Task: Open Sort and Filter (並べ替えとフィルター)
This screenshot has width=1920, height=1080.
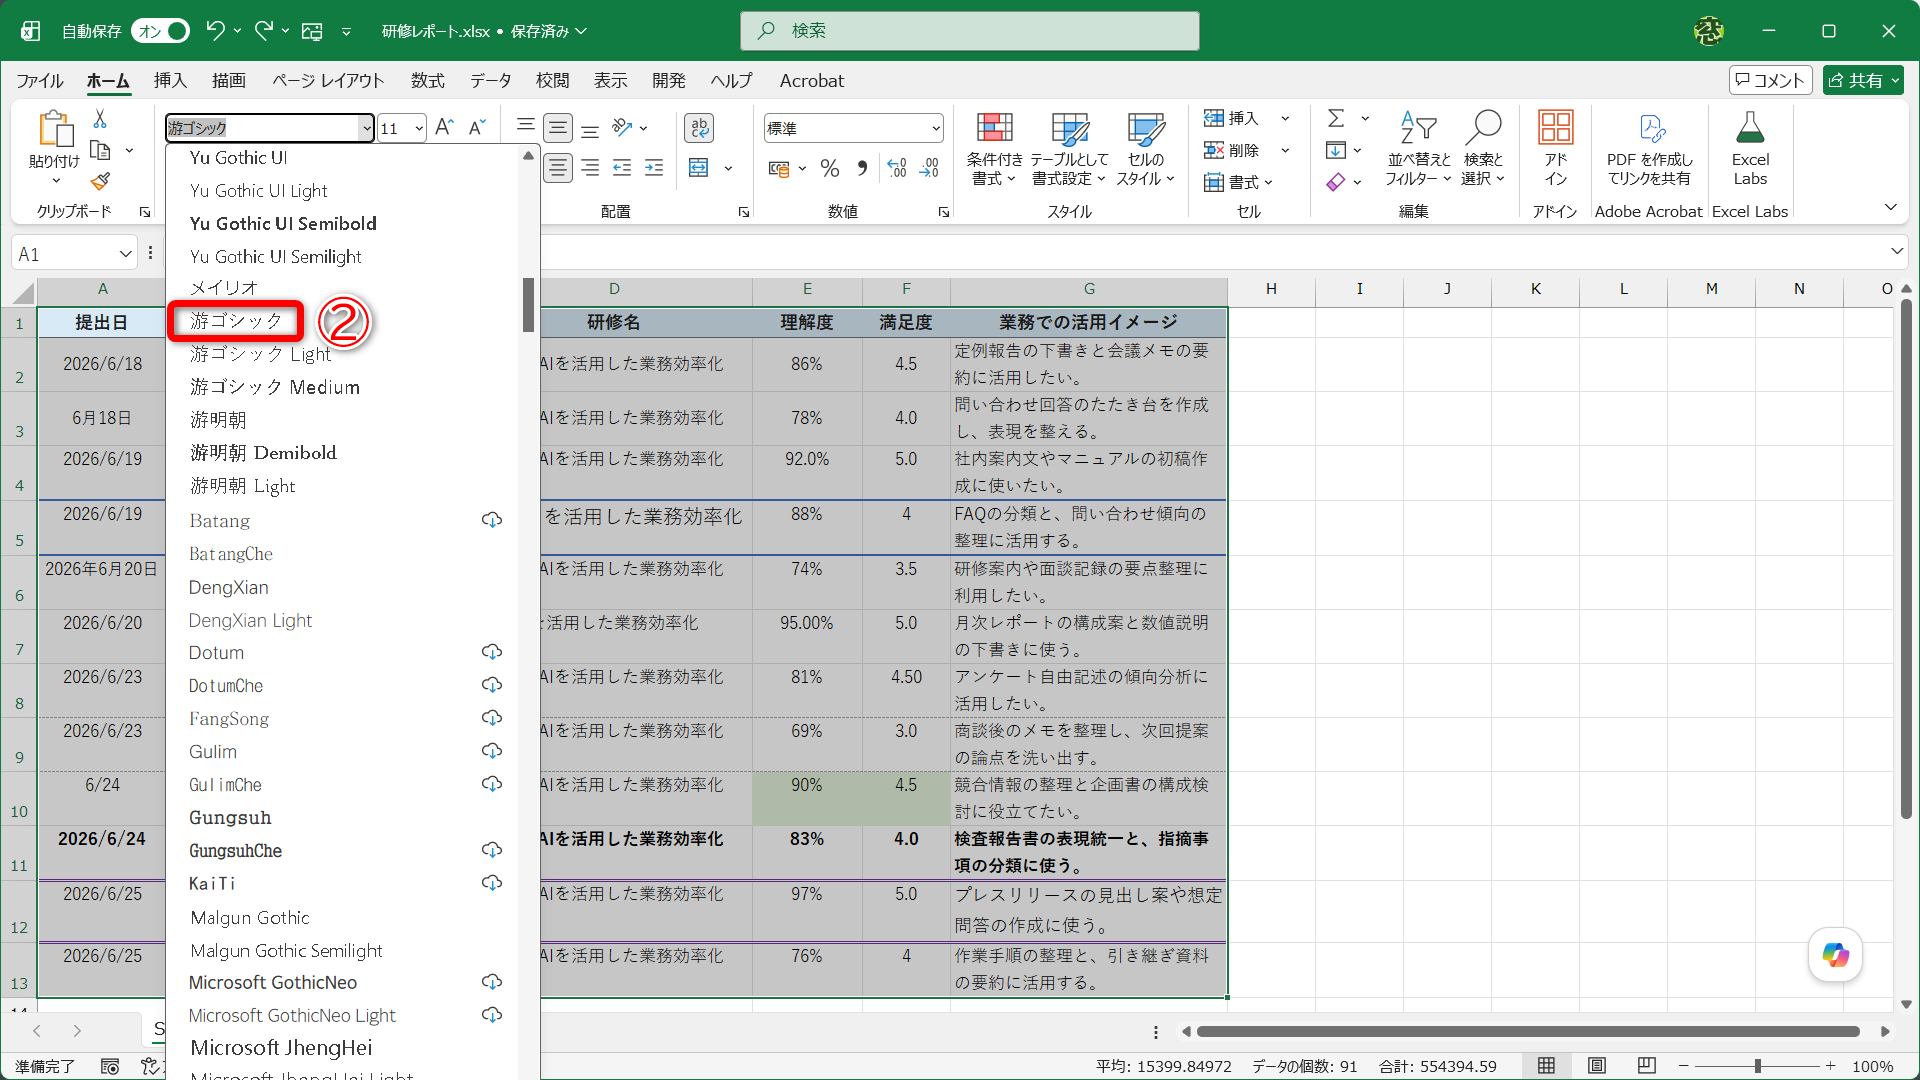Action: pos(1418,148)
